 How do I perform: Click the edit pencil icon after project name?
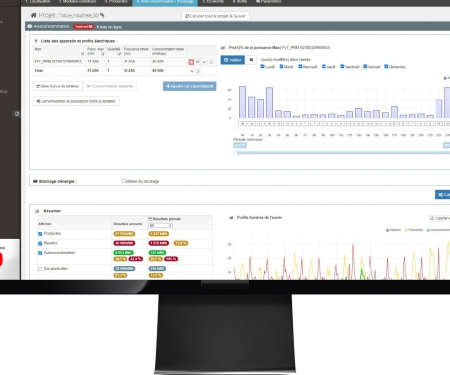(x=102, y=15)
